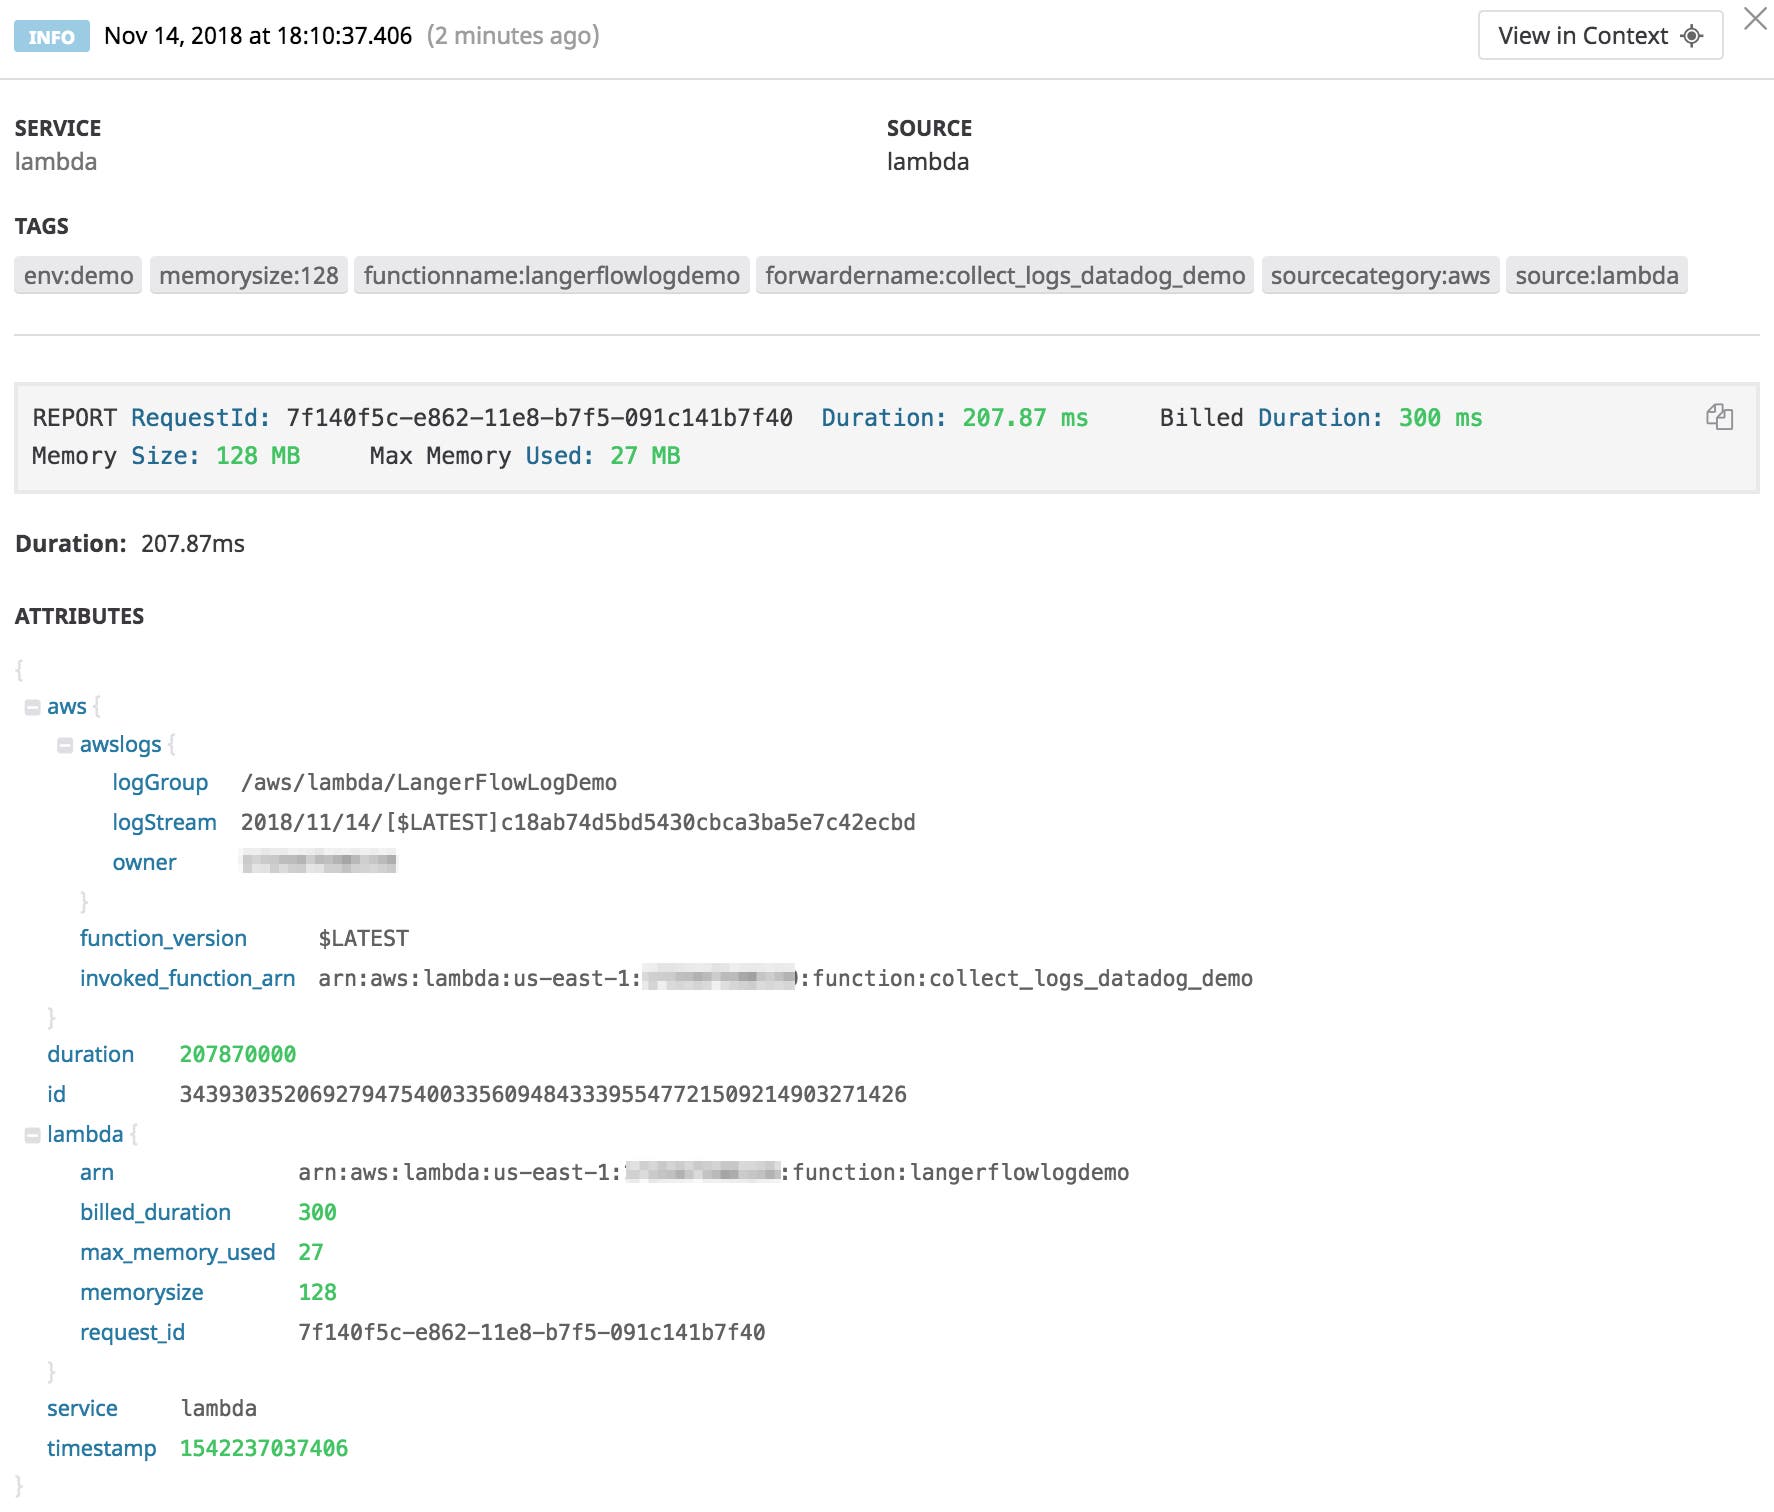1774x1512 pixels.
Task: Click the duration value 207870000
Action: coord(237,1054)
